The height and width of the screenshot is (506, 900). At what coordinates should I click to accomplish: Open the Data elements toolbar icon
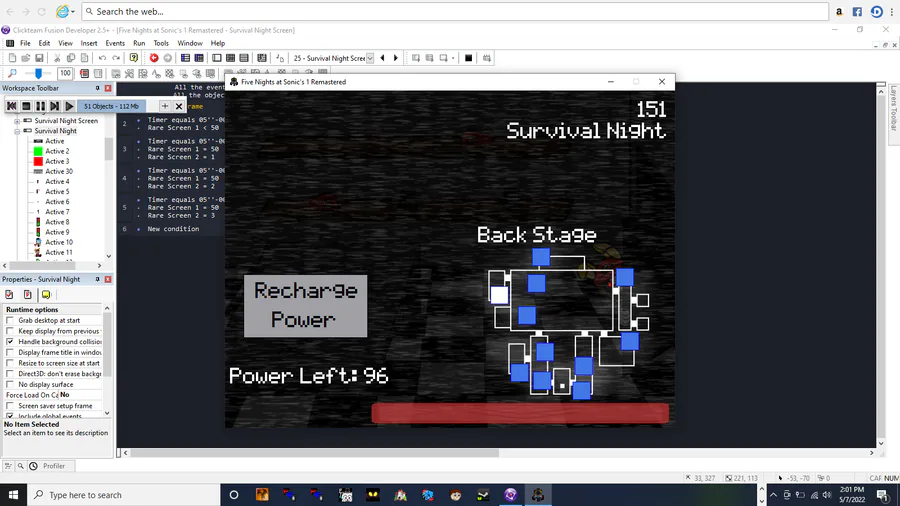tap(262, 58)
